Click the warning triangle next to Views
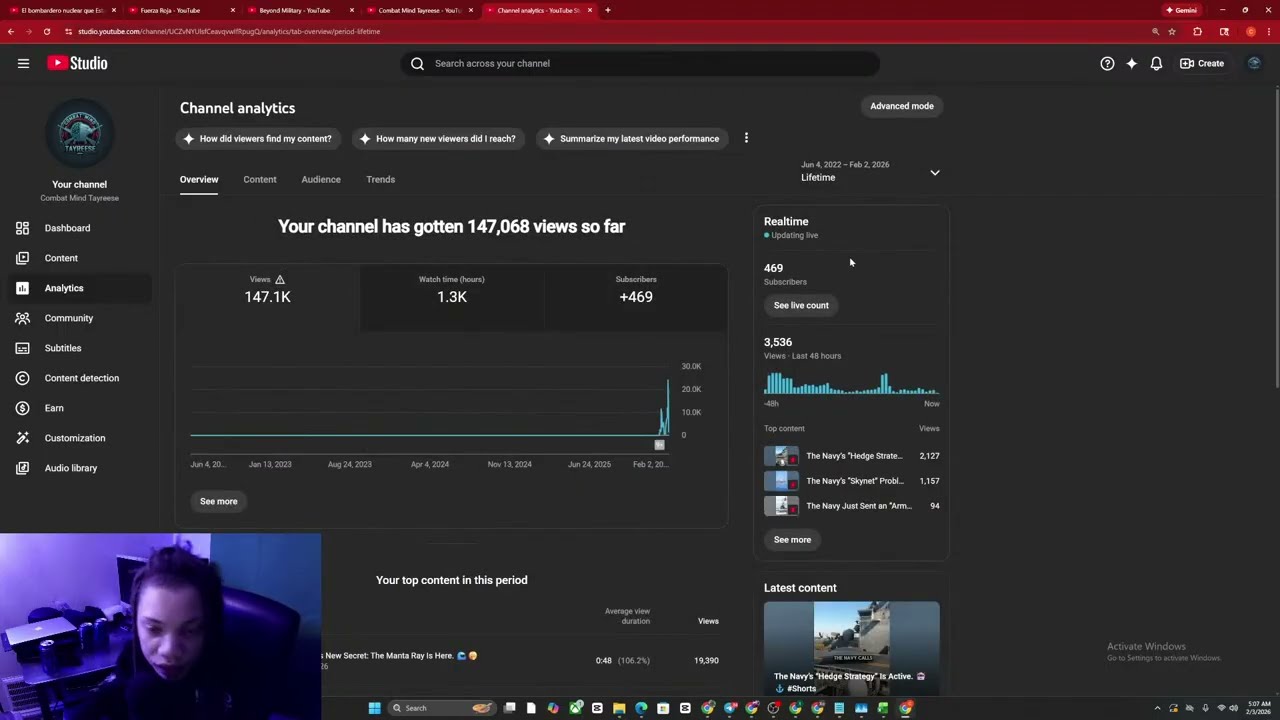1280x720 pixels. pyautogui.click(x=280, y=280)
